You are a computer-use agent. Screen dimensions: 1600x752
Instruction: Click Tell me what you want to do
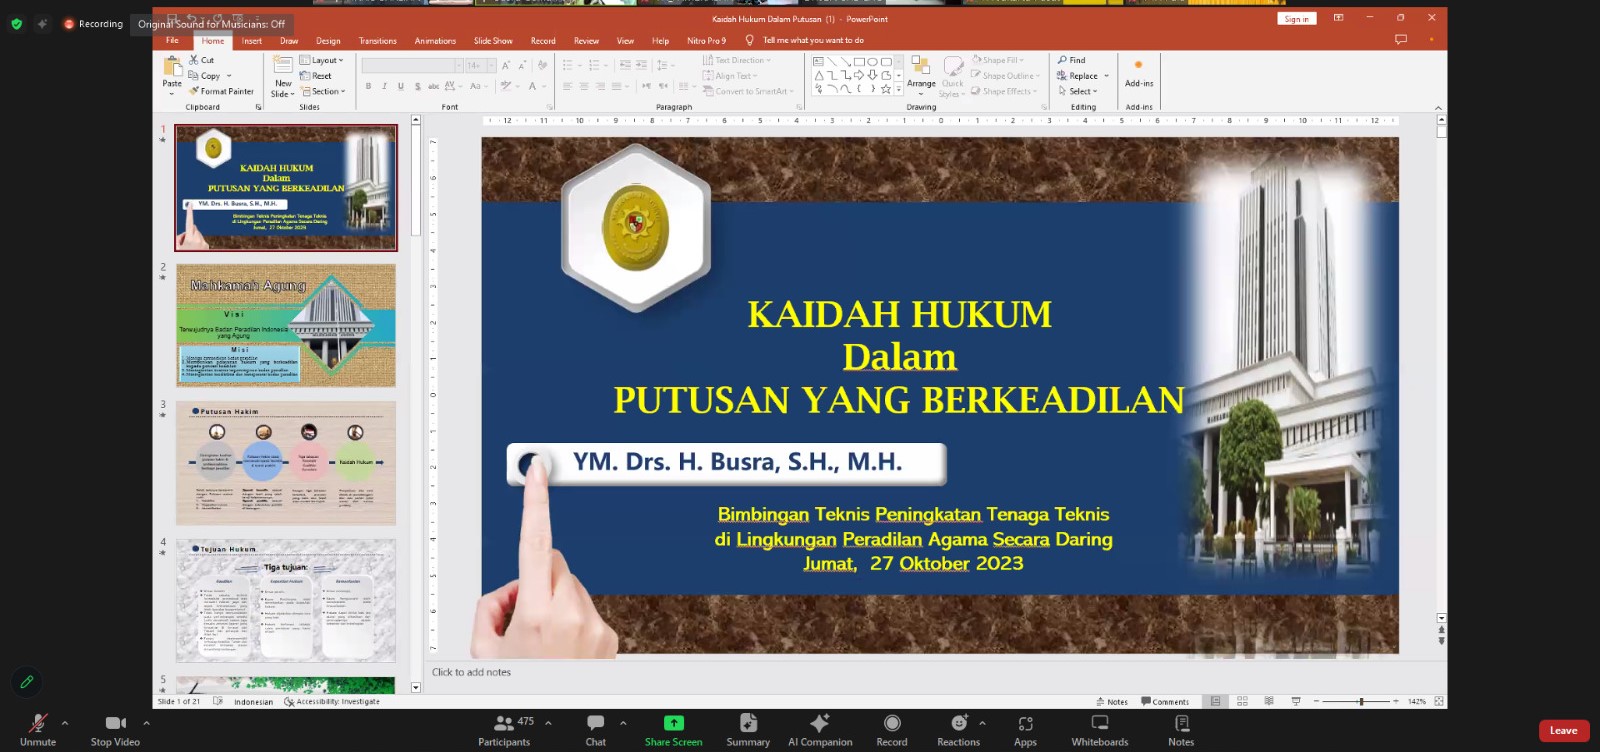tap(813, 41)
